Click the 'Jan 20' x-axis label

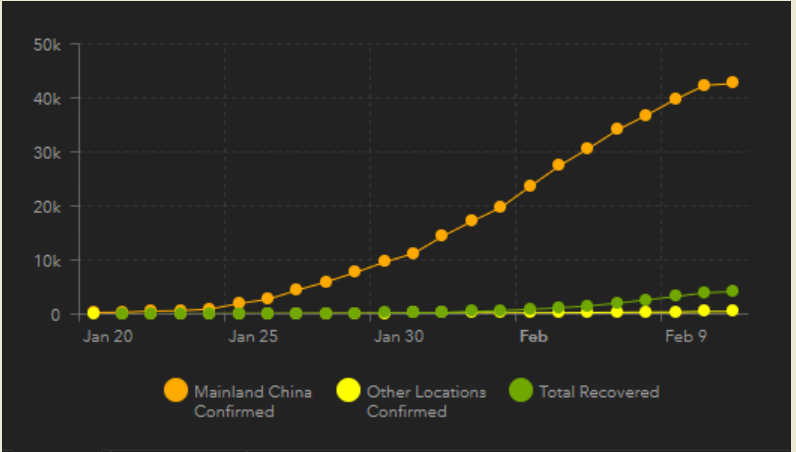pos(108,337)
